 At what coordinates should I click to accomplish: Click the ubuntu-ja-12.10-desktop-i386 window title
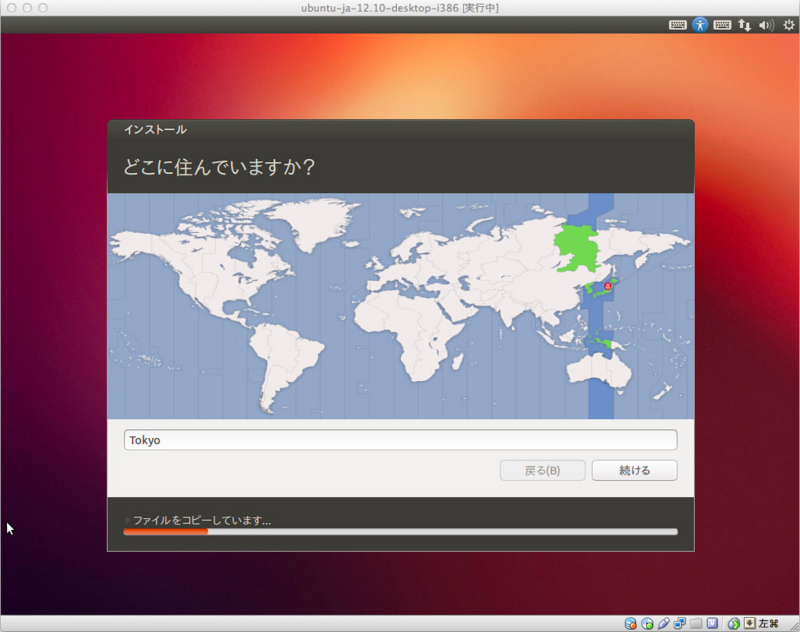399,8
